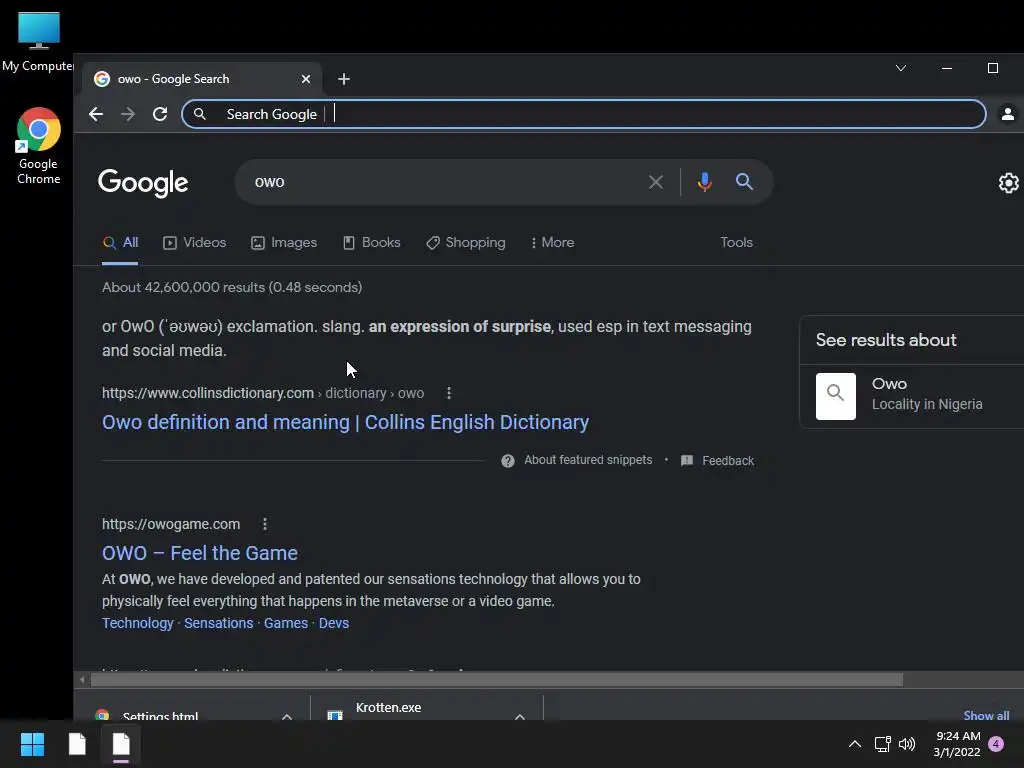Switch to the Shopping tab
Image resolution: width=1024 pixels, height=768 pixels.
466,242
